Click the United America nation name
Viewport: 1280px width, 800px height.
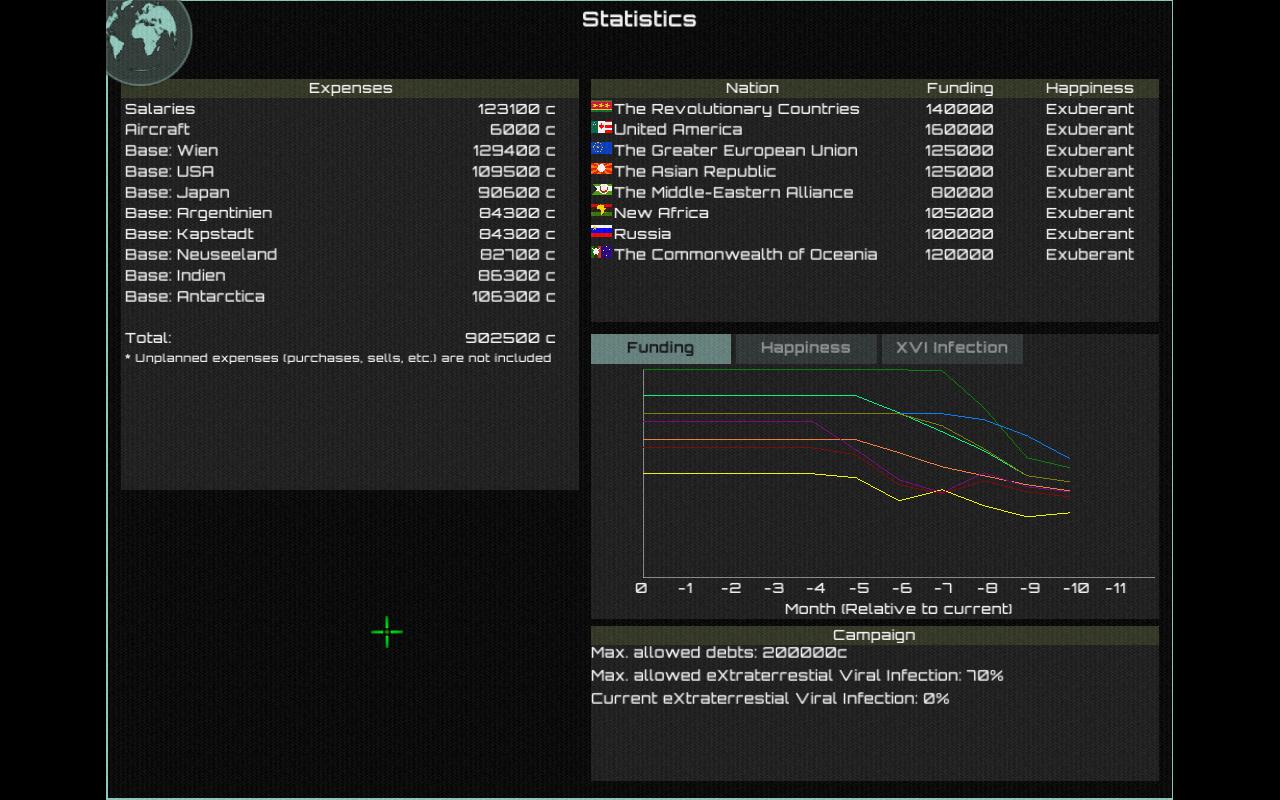coord(678,129)
